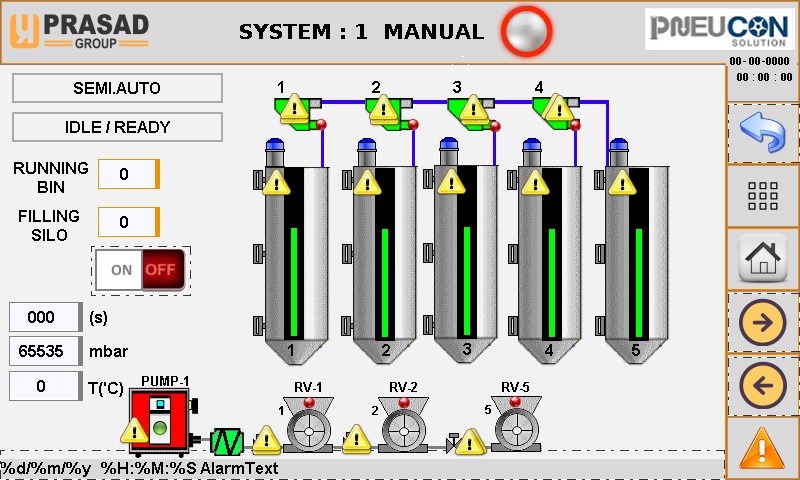Open the grid menu icon
This screenshot has height=480, width=800.
tap(762, 196)
